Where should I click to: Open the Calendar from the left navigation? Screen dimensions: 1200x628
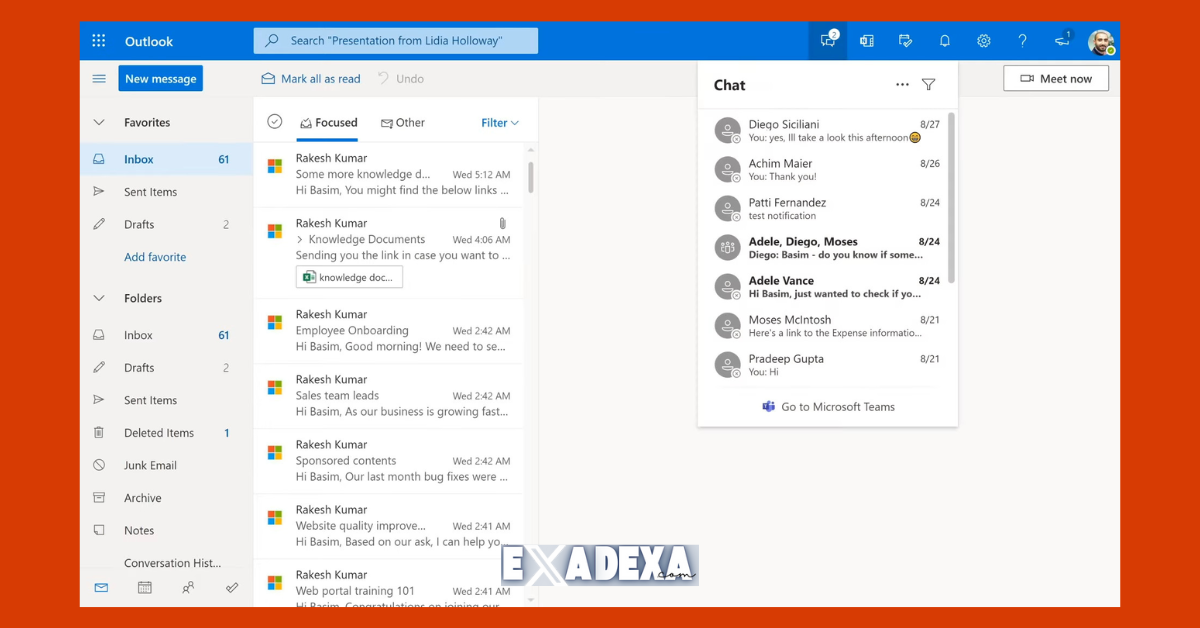click(x=145, y=588)
